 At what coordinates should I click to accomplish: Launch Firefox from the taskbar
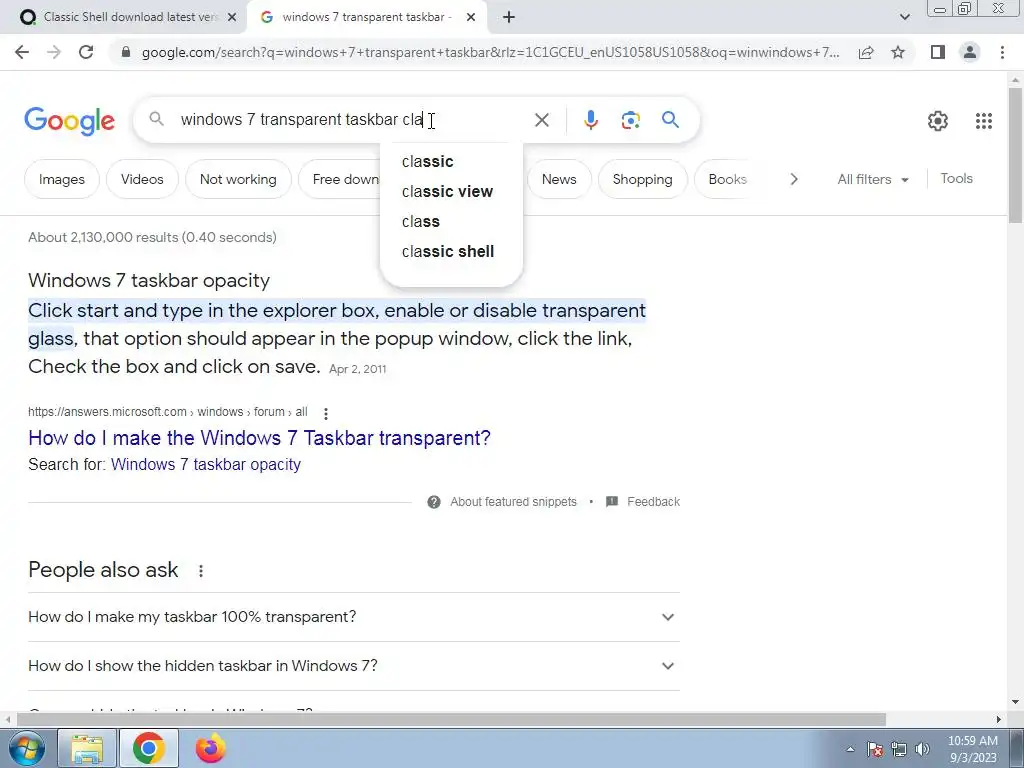click(210, 748)
